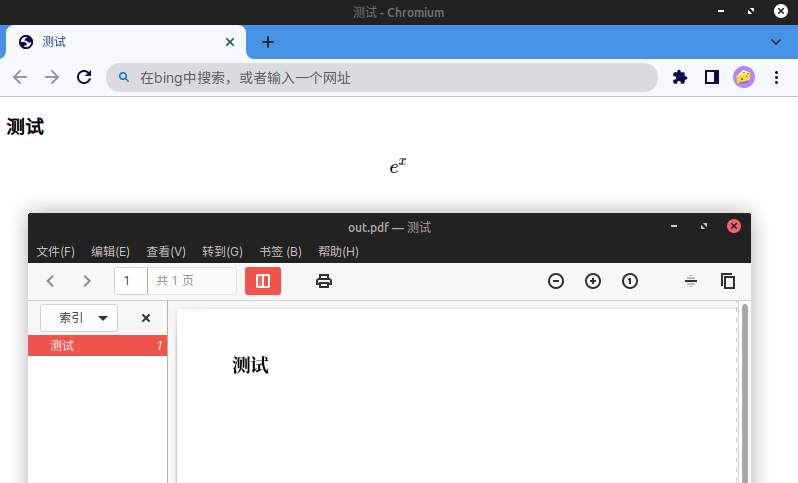This screenshot has width=798, height=483.
Task: Toggle the red sidebar panel button
Action: [263, 281]
